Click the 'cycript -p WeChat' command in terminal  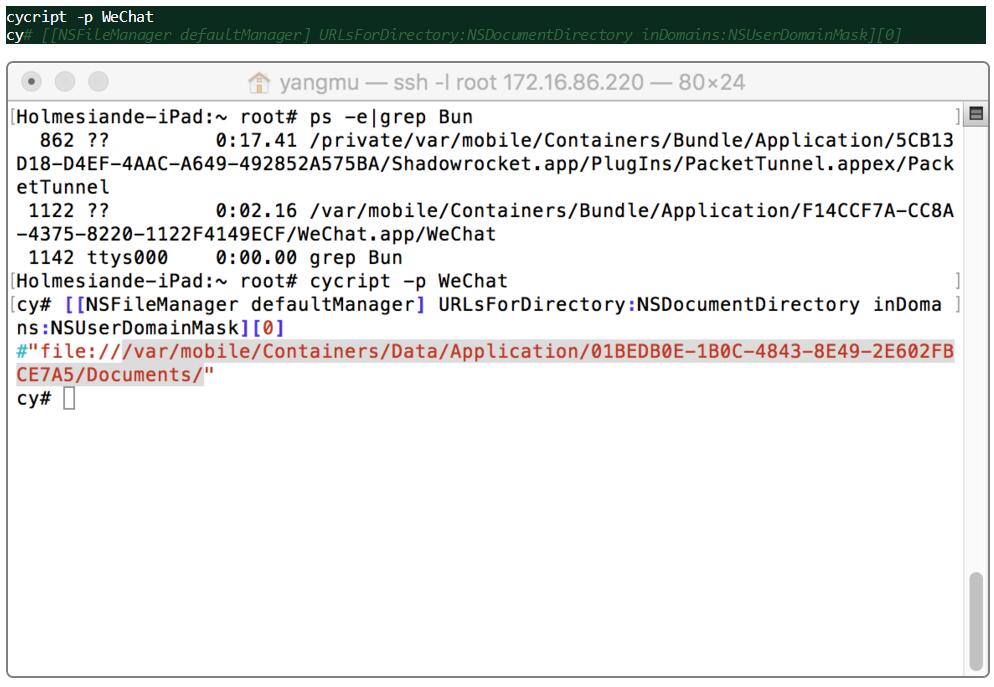click(x=409, y=281)
